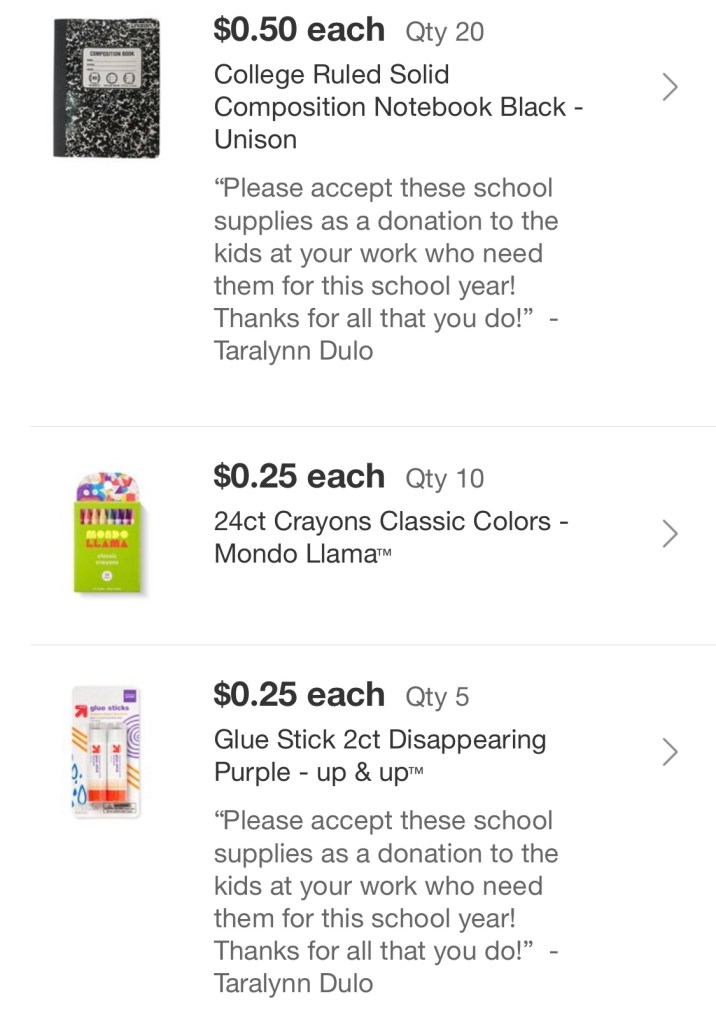Image resolution: width=716 pixels, height=1024 pixels.
Task: Open crayons item details via chevron
Action: coord(670,534)
